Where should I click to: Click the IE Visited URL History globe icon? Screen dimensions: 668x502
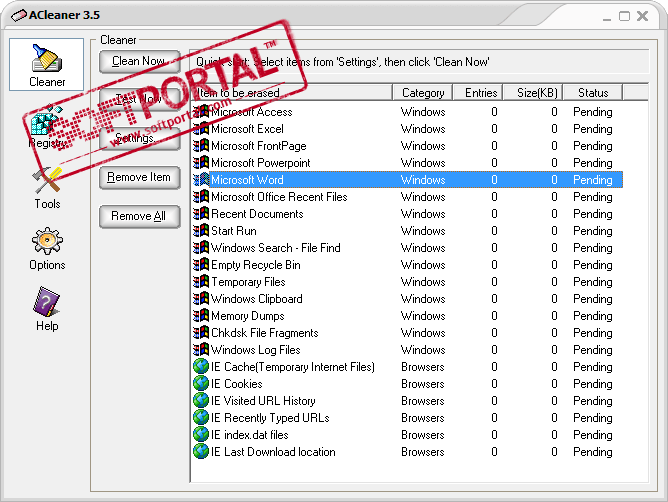click(x=201, y=401)
